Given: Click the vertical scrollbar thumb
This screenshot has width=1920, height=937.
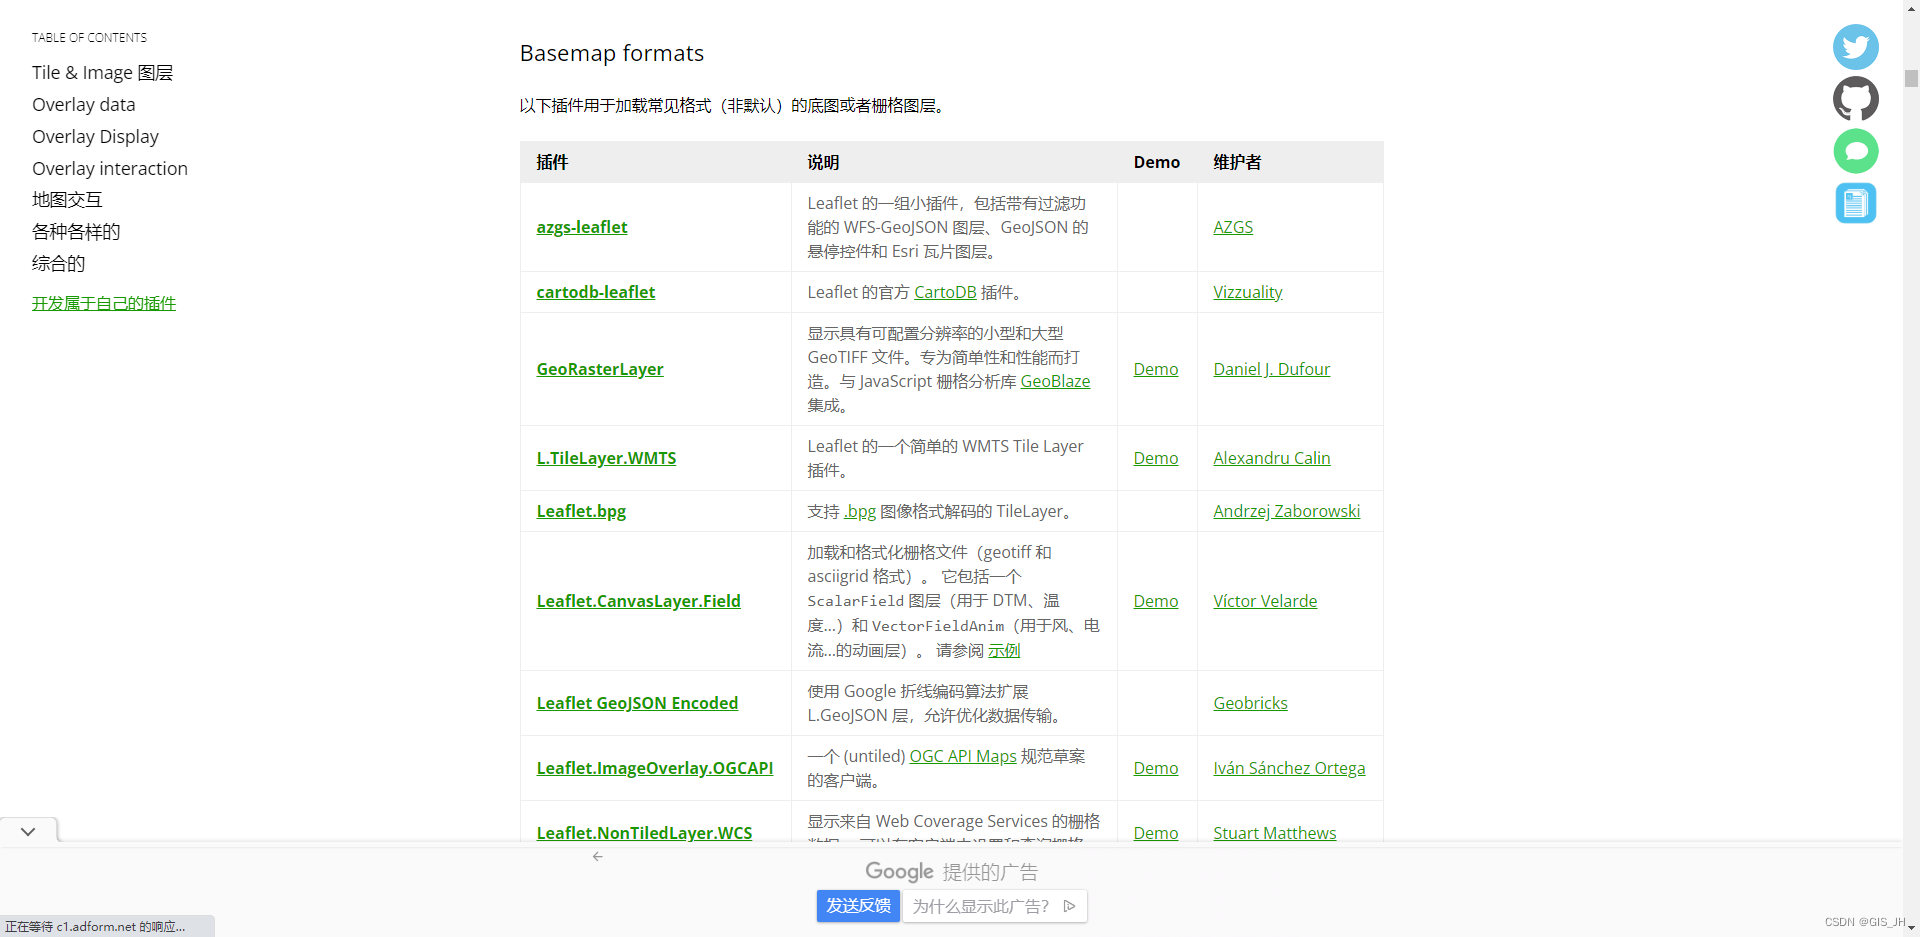Looking at the screenshot, I should (1911, 79).
